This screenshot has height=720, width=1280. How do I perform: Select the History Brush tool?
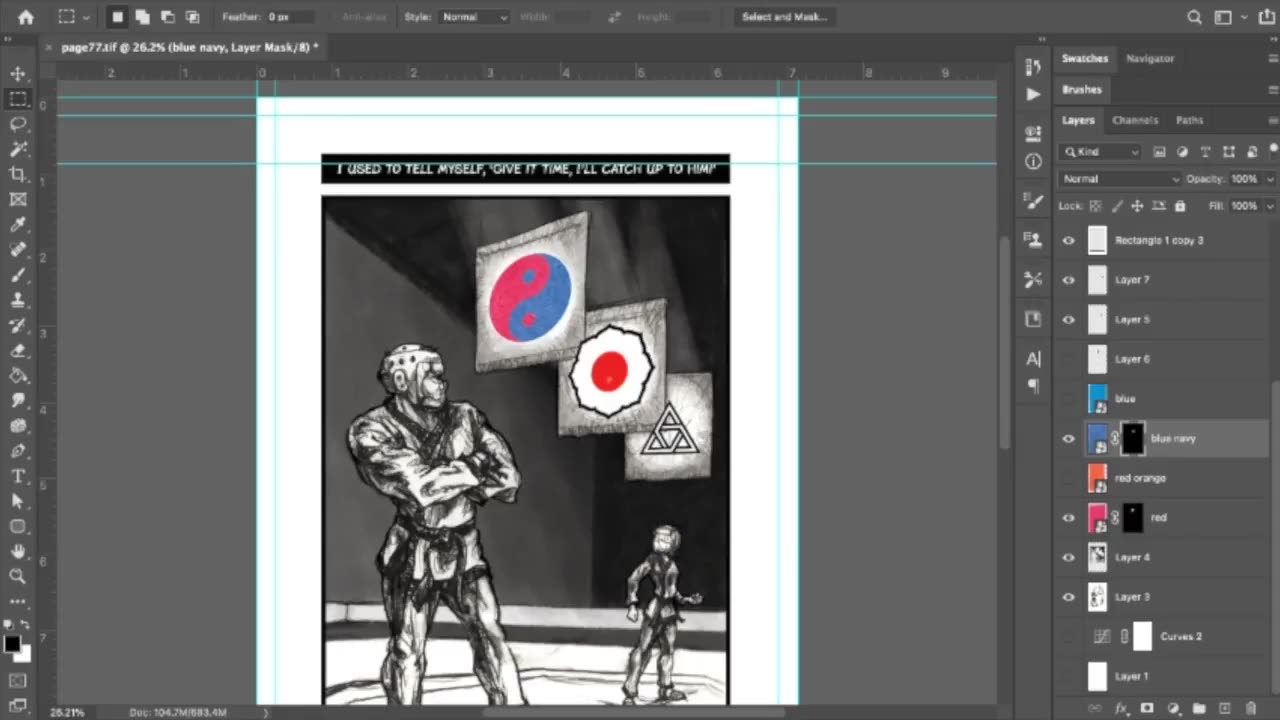18,326
